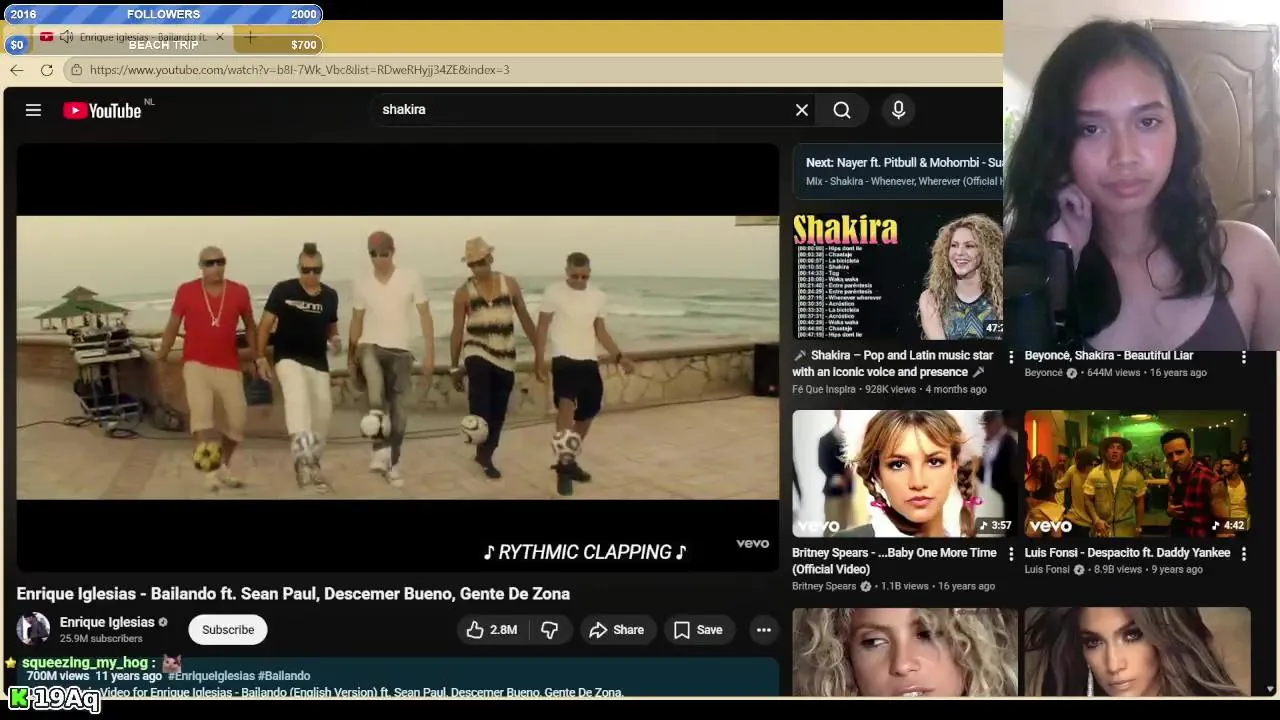Click the vevo logo on the video
This screenshot has height=720, width=1280.
point(752,544)
